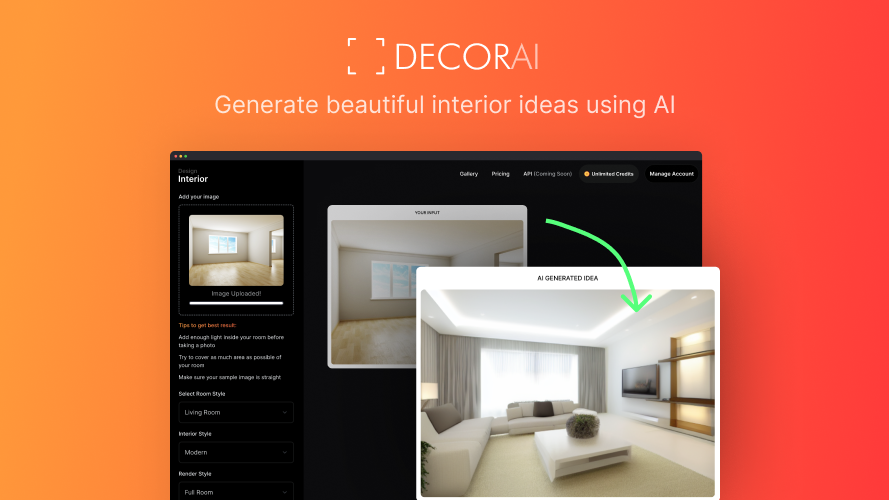The width and height of the screenshot is (889, 500).
Task: Open the API (Coming Soon) link
Action: 547,174
